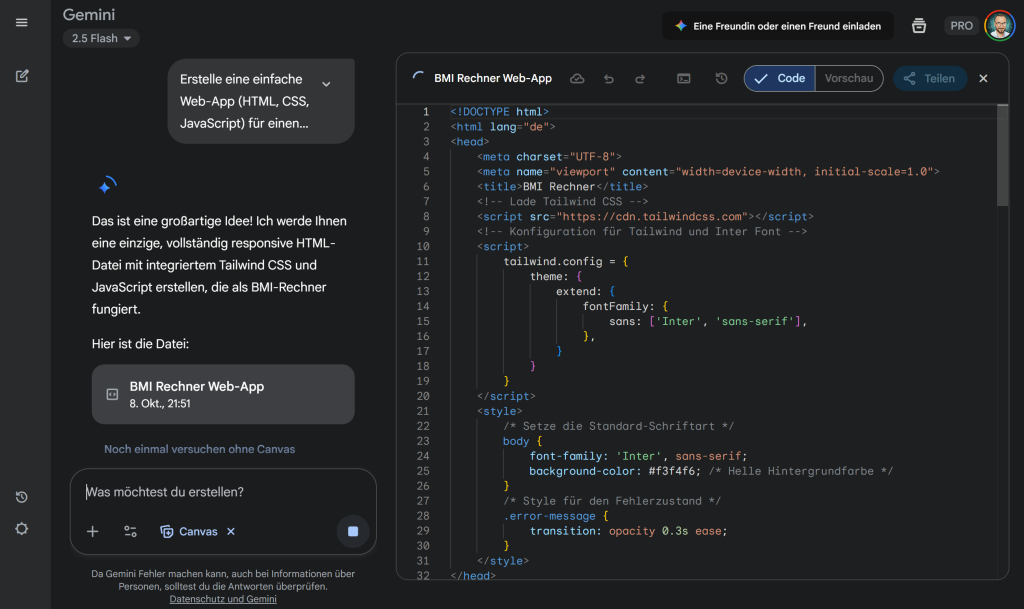Open the 2.5 Flash model dropdown
Viewport: 1024px width, 609px height.
click(x=101, y=38)
